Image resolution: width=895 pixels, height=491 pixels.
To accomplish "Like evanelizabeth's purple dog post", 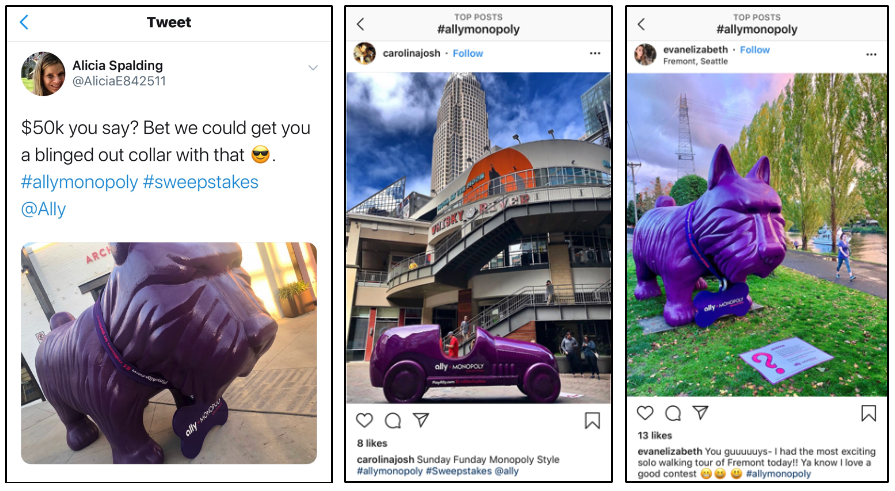I will click(x=645, y=413).
